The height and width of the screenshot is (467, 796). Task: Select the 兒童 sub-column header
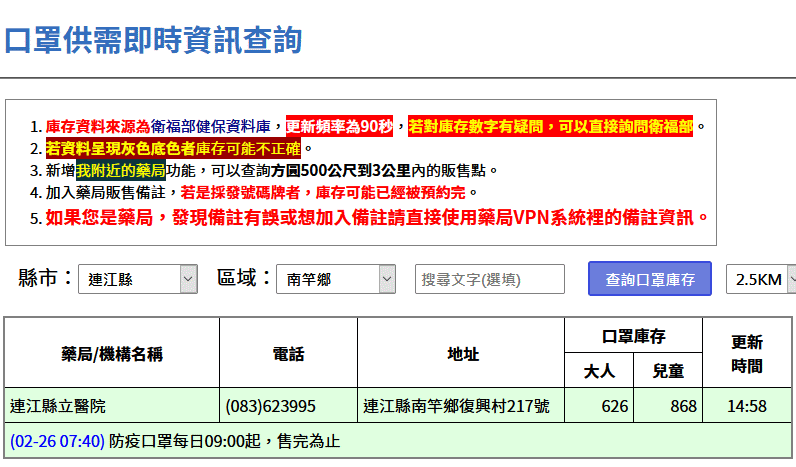(668, 371)
